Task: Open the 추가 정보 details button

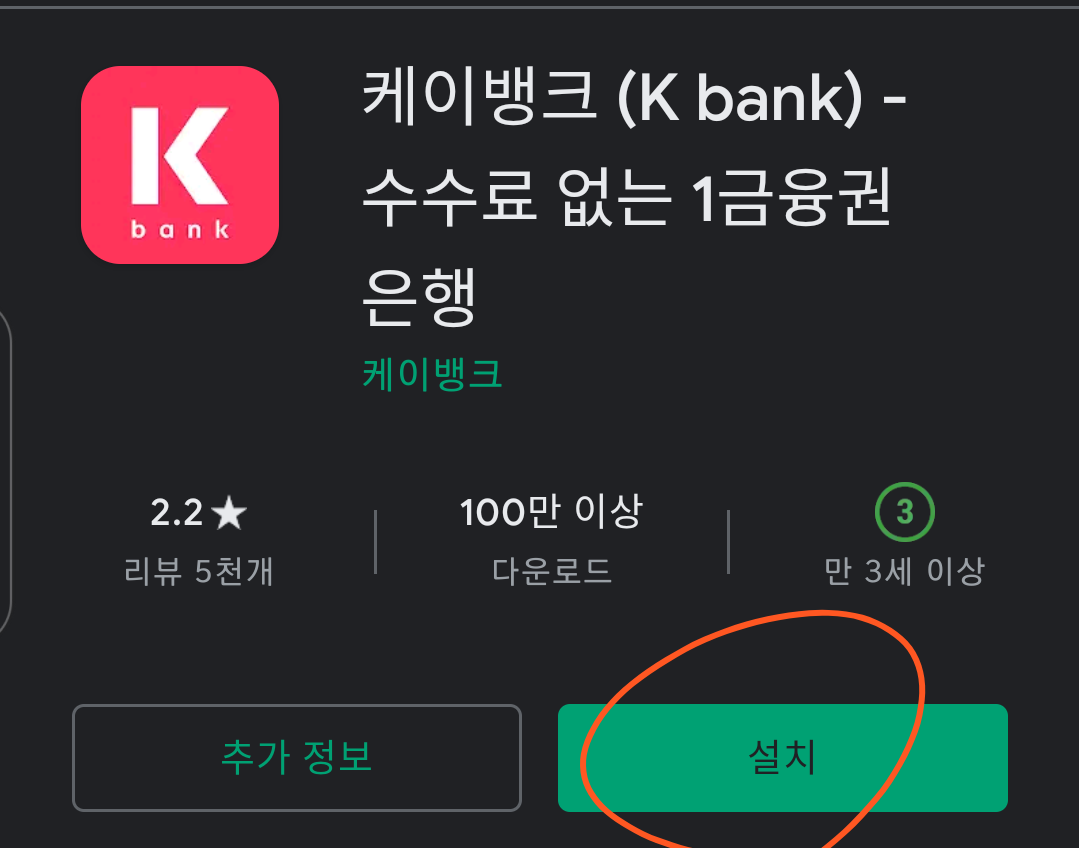Action: [297, 757]
